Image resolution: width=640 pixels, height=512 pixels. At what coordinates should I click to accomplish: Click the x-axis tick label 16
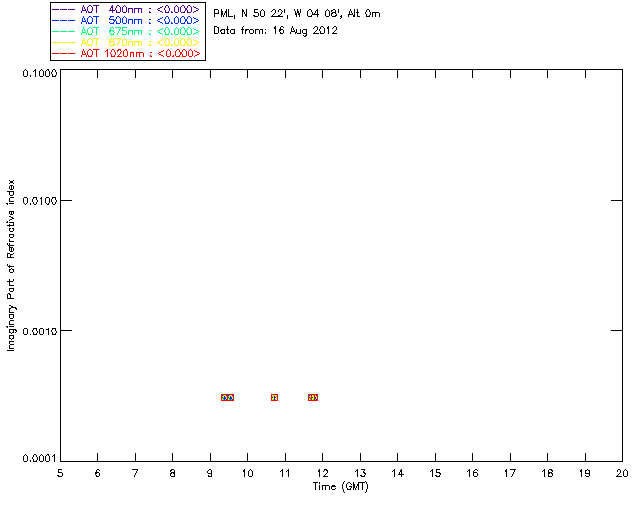tap(472, 473)
